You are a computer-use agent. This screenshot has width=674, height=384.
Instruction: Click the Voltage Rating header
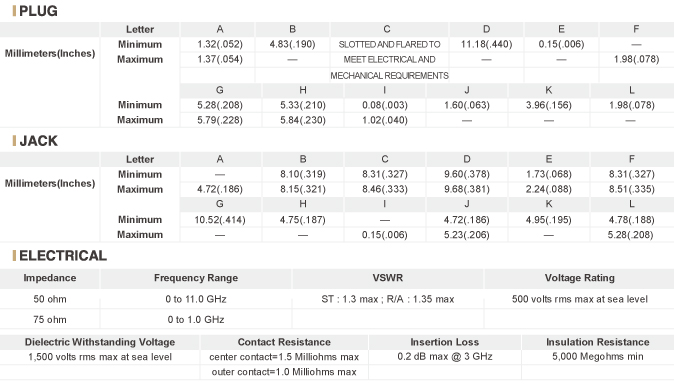point(579,278)
